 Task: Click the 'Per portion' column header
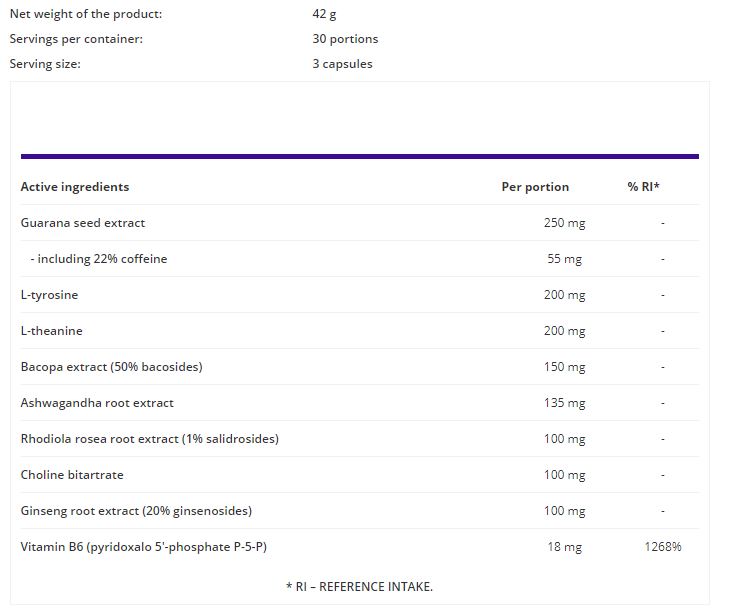[535, 187]
